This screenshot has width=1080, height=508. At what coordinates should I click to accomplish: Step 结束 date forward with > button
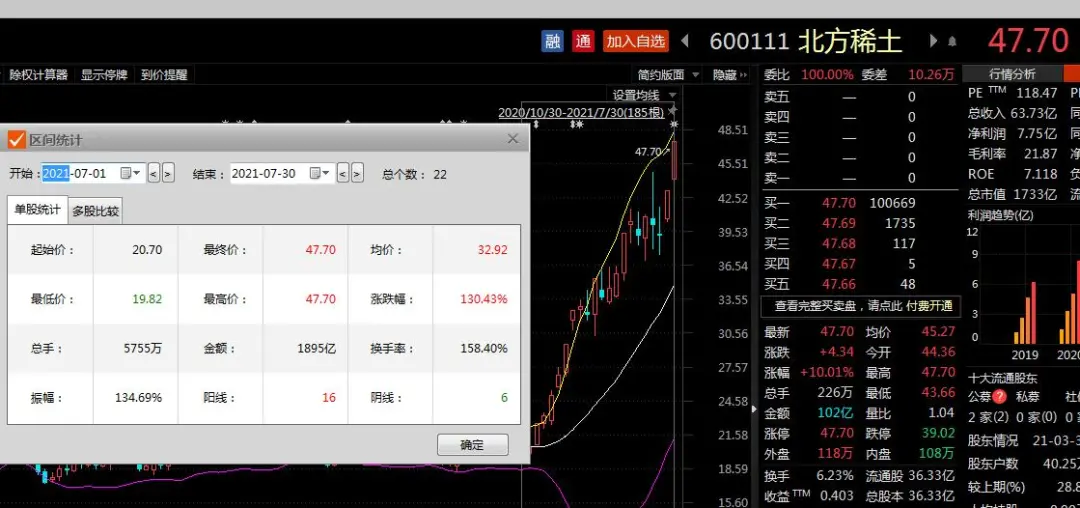pos(357,173)
